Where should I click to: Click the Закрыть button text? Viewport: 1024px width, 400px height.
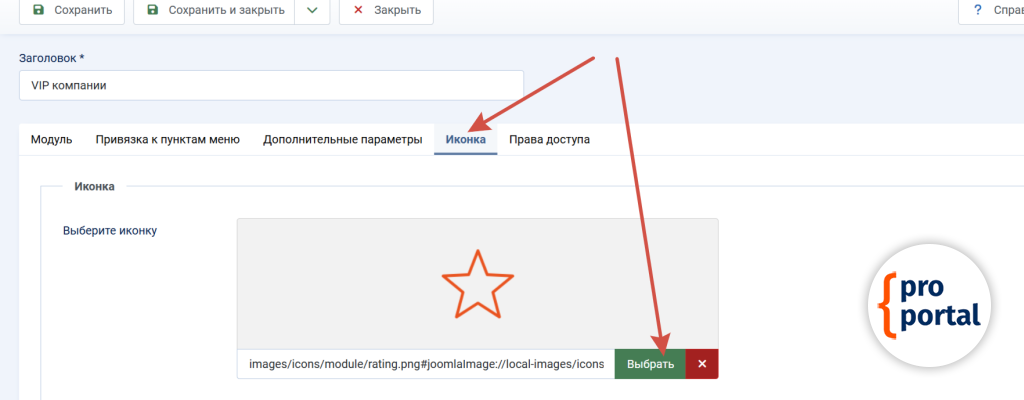pos(397,10)
